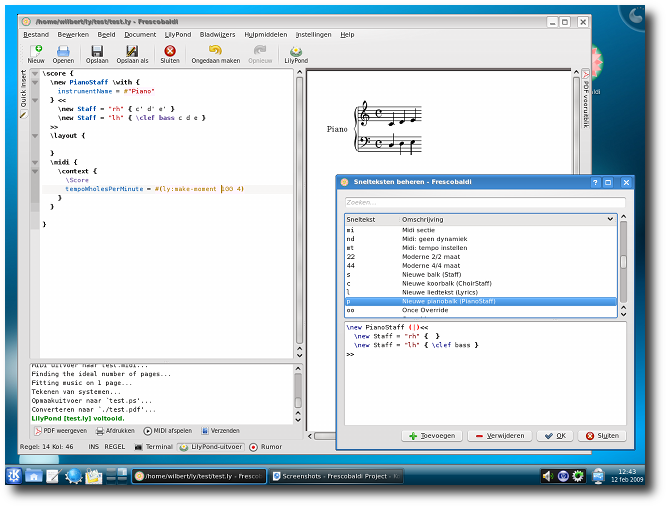Click the editor vertical scrollbar

point(299,210)
